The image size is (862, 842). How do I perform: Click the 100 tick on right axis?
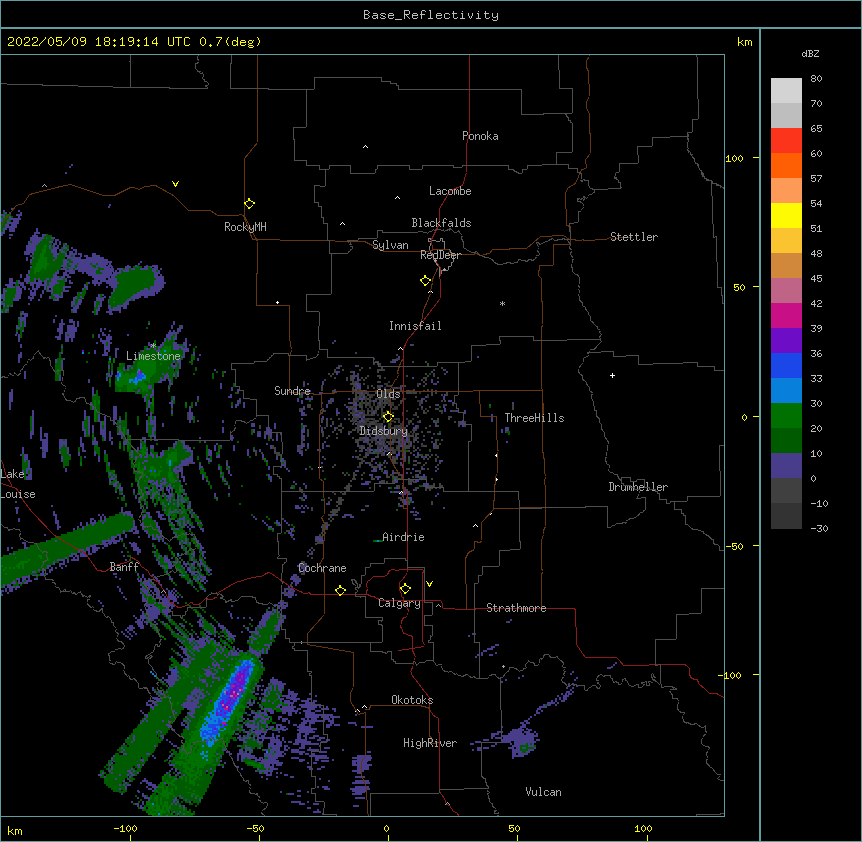tap(734, 158)
